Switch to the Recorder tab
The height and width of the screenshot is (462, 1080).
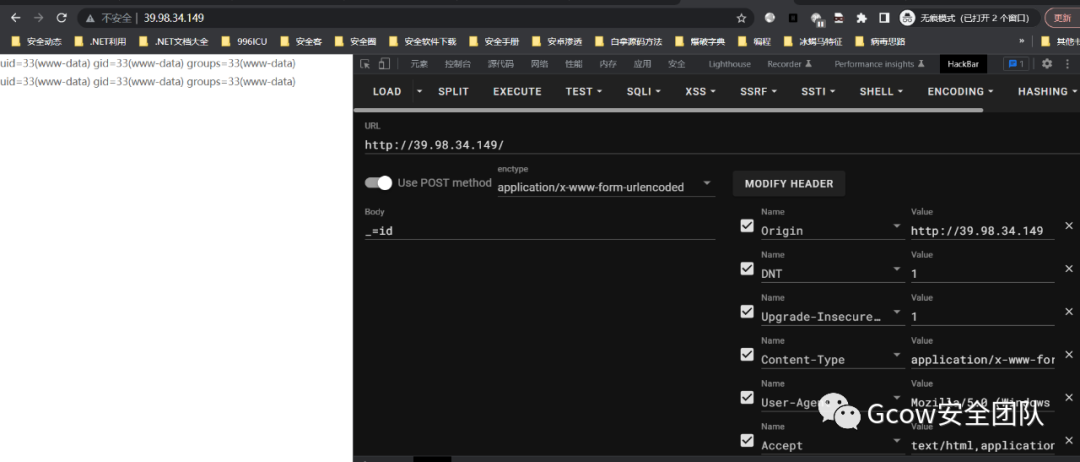pos(789,64)
